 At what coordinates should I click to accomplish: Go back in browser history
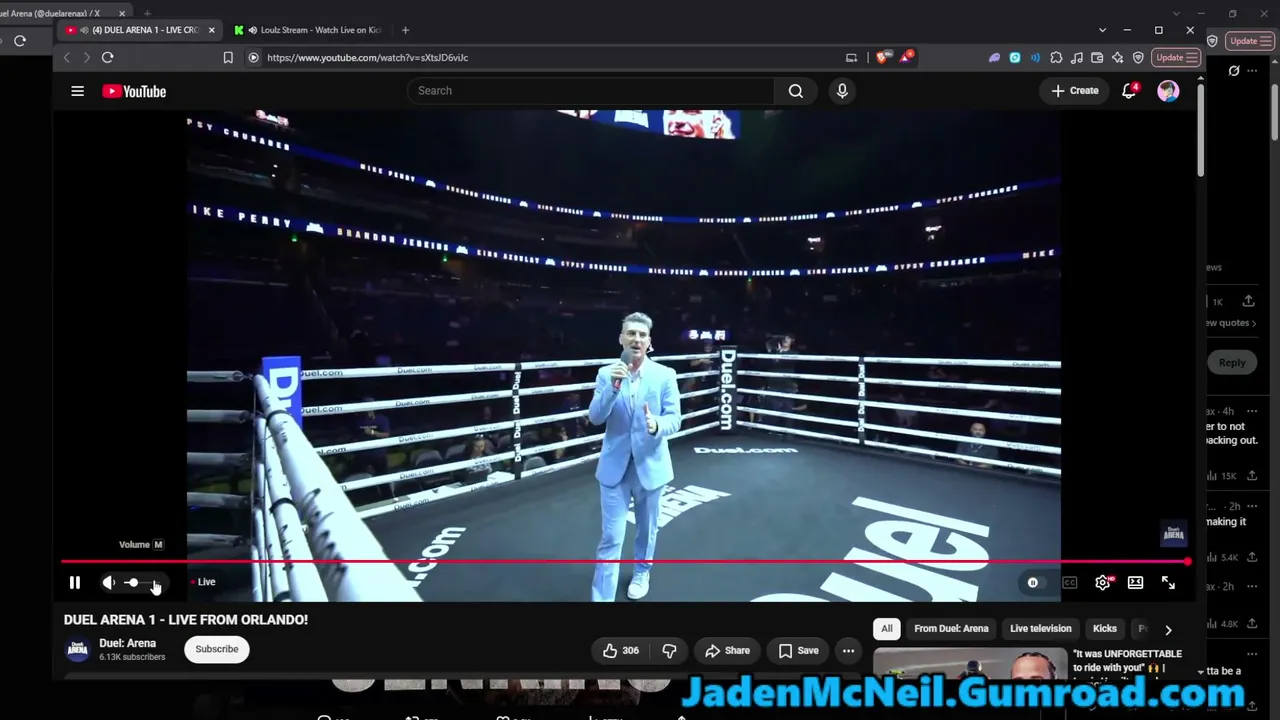67,58
